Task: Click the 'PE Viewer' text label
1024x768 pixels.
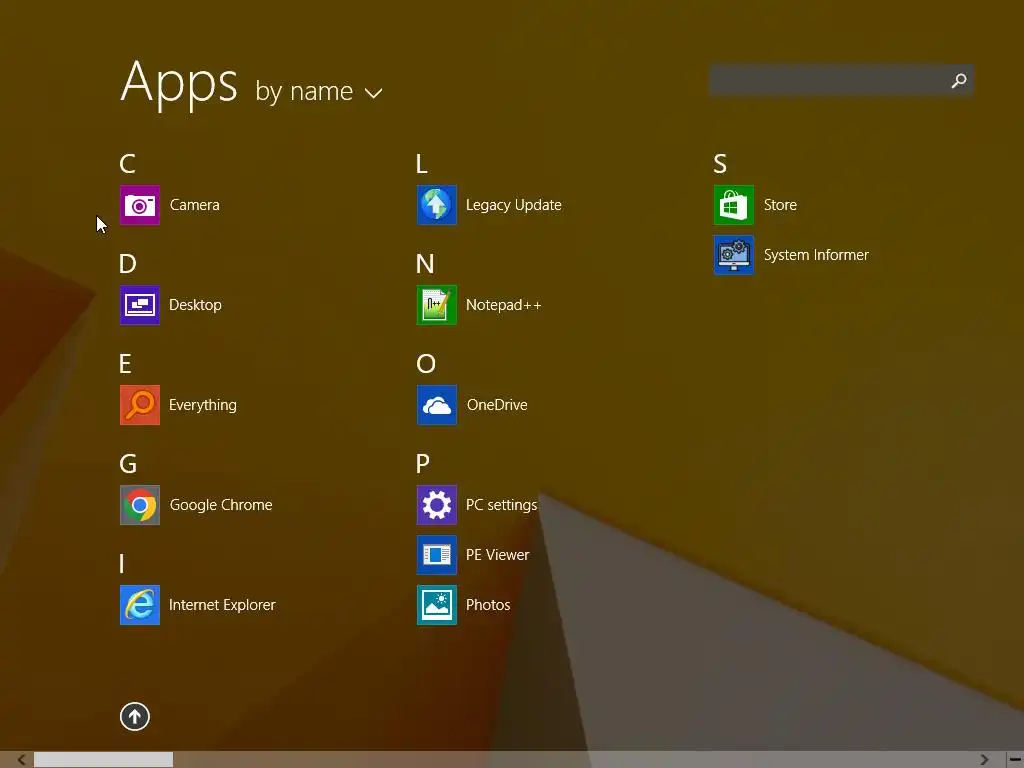Action: click(x=497, y=555)
